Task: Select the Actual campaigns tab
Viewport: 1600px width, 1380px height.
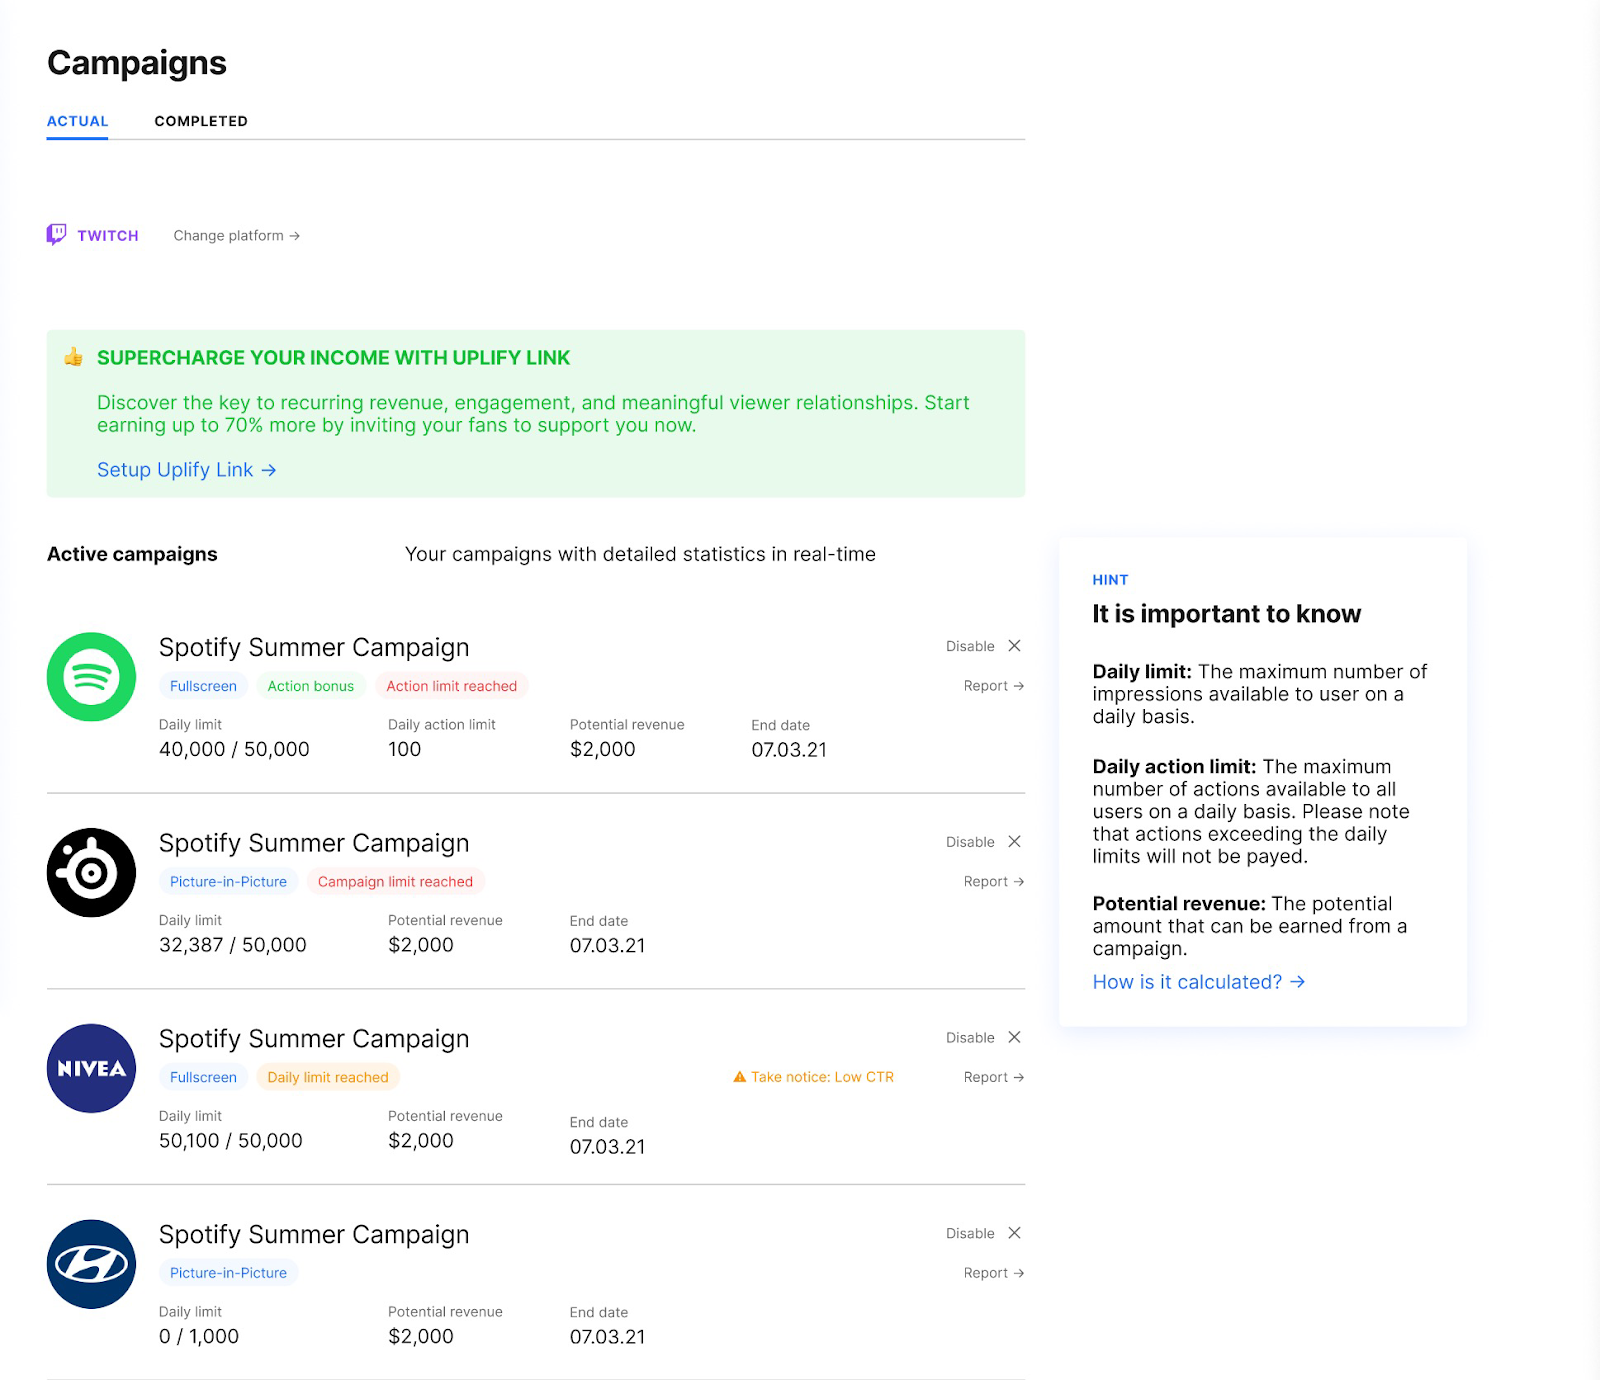Action: pos(77,121)
